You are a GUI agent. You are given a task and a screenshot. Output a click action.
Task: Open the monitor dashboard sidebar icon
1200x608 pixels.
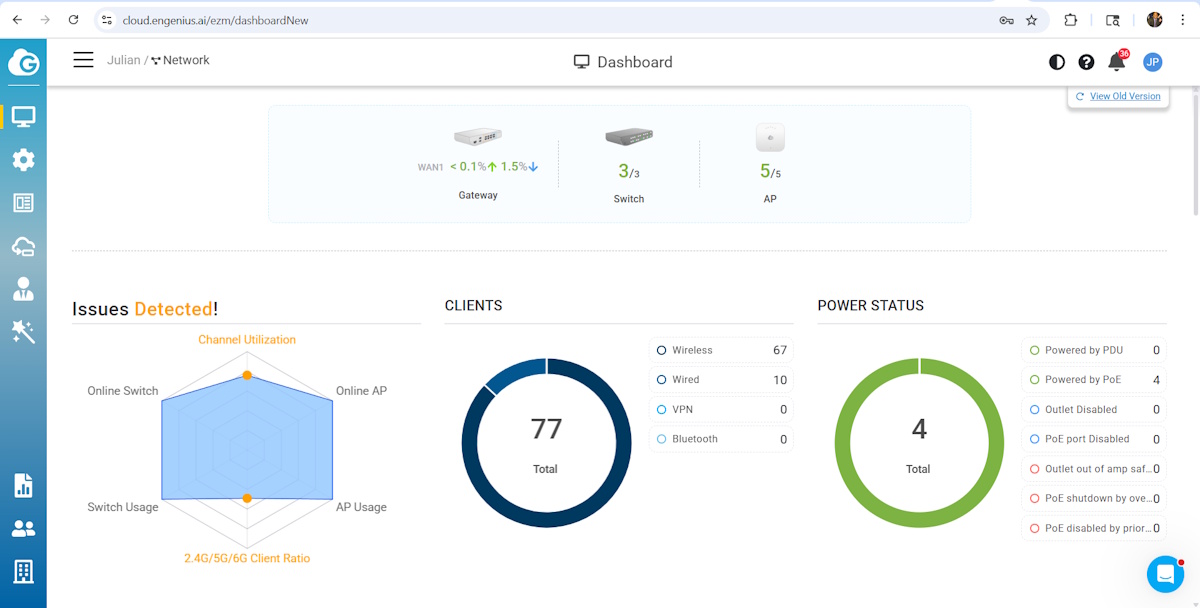[x=23, y=117]
